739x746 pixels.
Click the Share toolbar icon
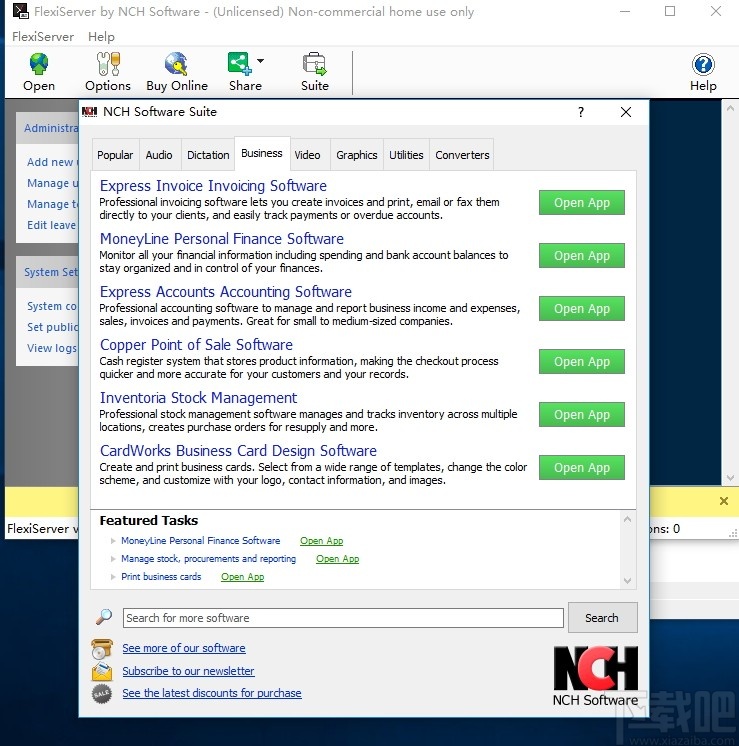(x=239, y=64)
